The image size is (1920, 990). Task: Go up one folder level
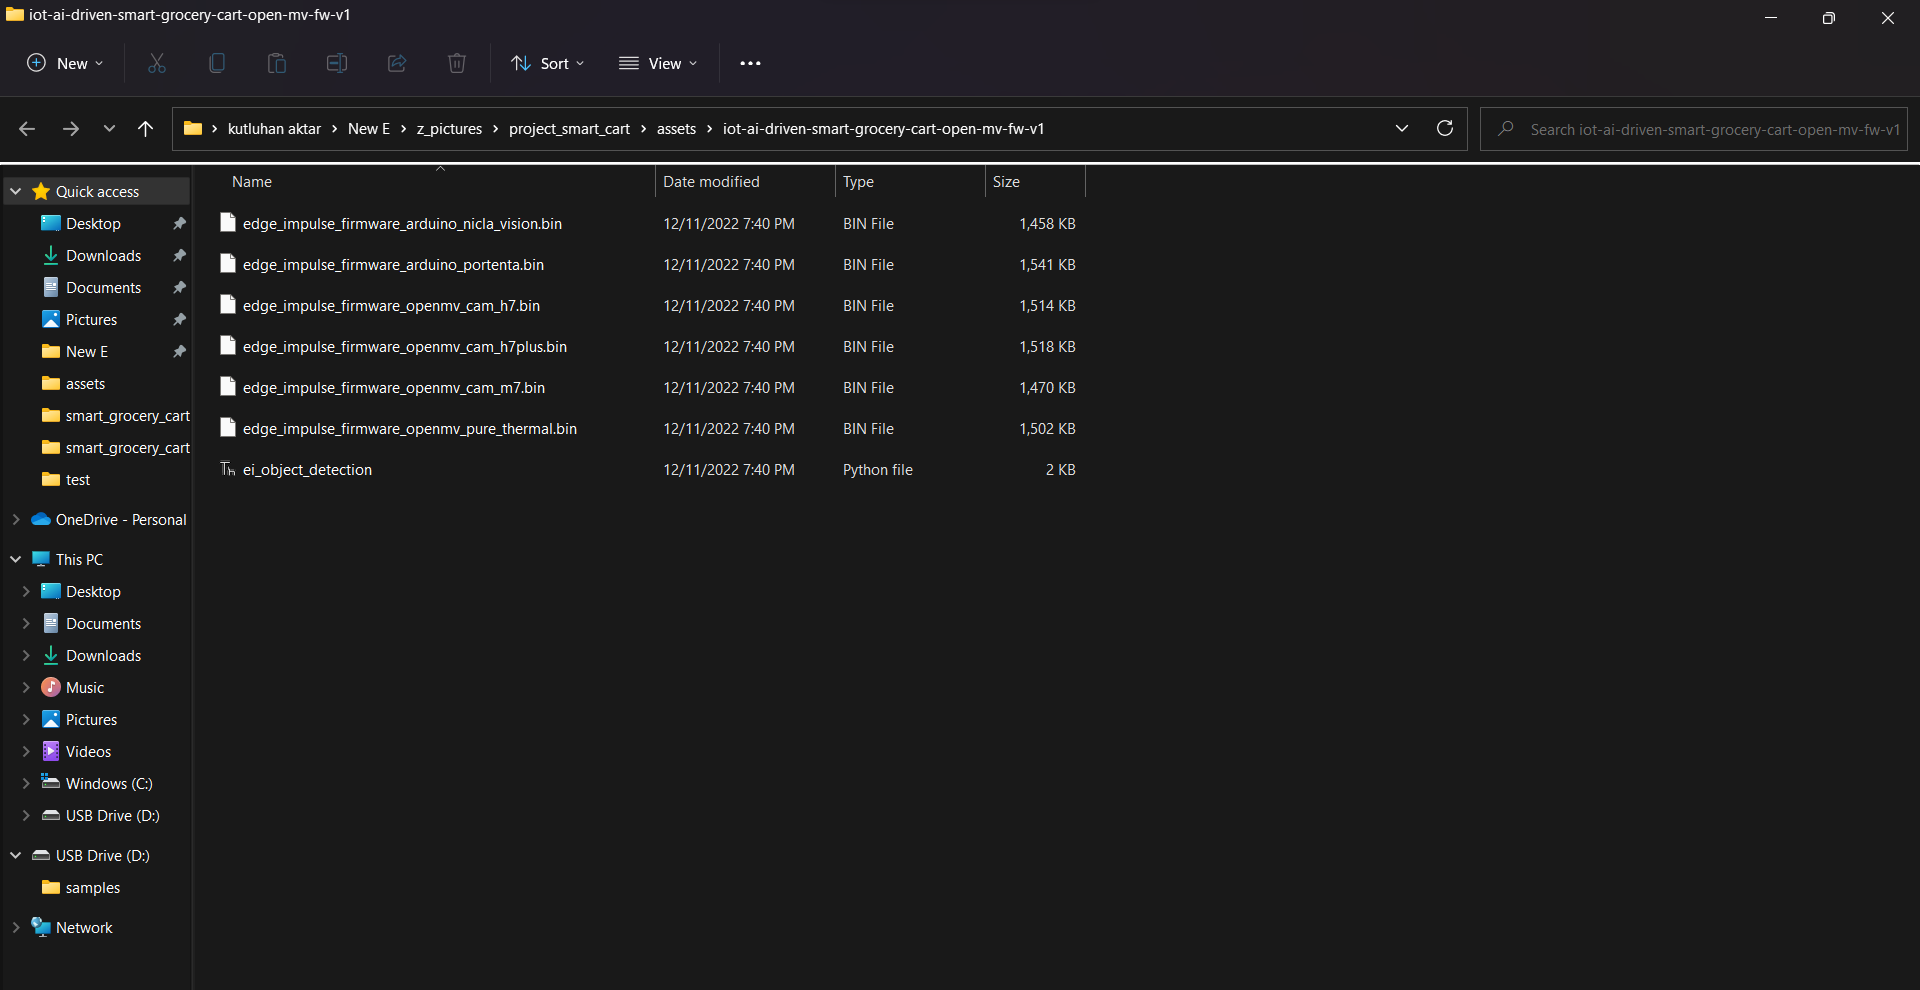coord(145,128)
